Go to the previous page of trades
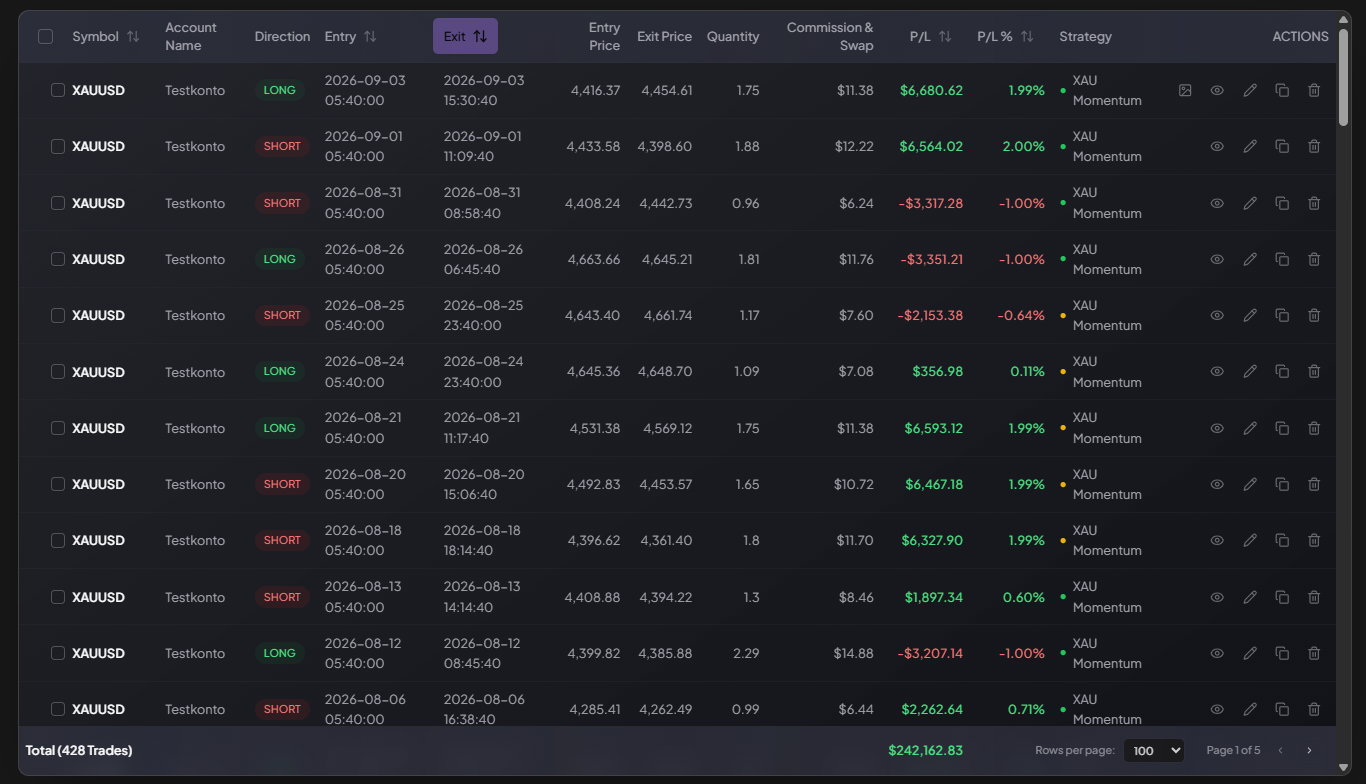1366x784 pixels. (x=1280, y=750)
